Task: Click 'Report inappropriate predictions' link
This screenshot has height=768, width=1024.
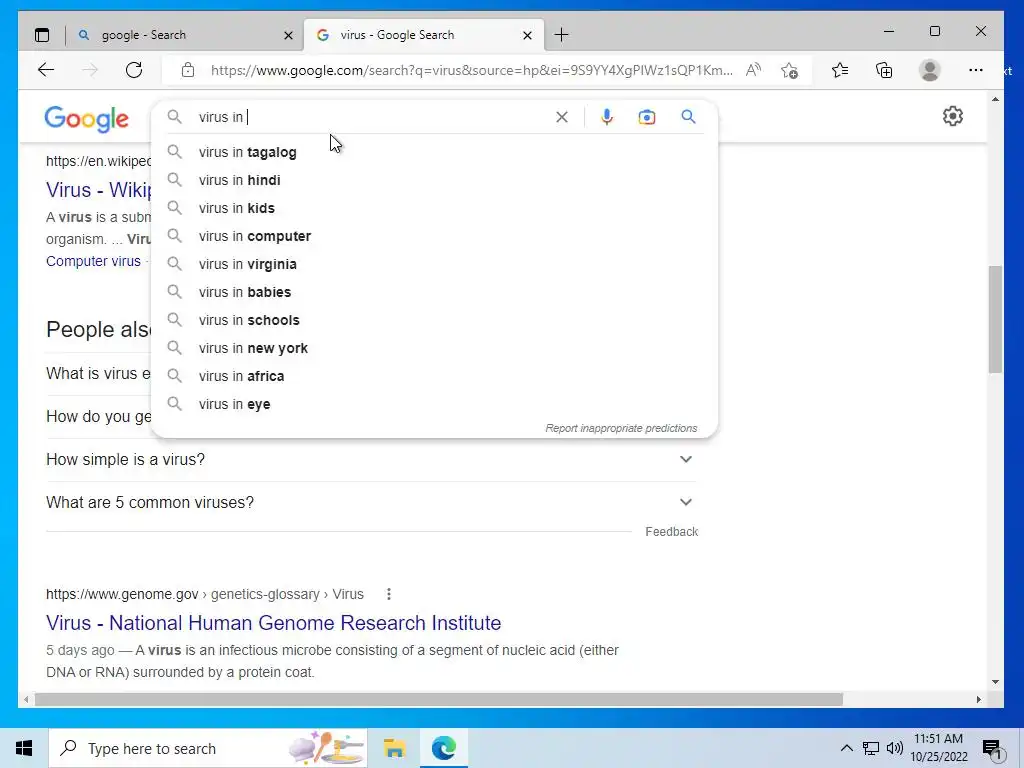Action: click(x=621, y=428)
